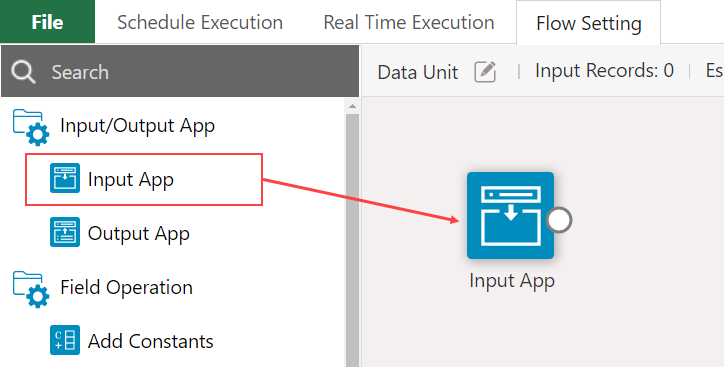This screenshot has width=724, height=367.
Task: Select the Flow Setting tab
Action: point(588,23)
